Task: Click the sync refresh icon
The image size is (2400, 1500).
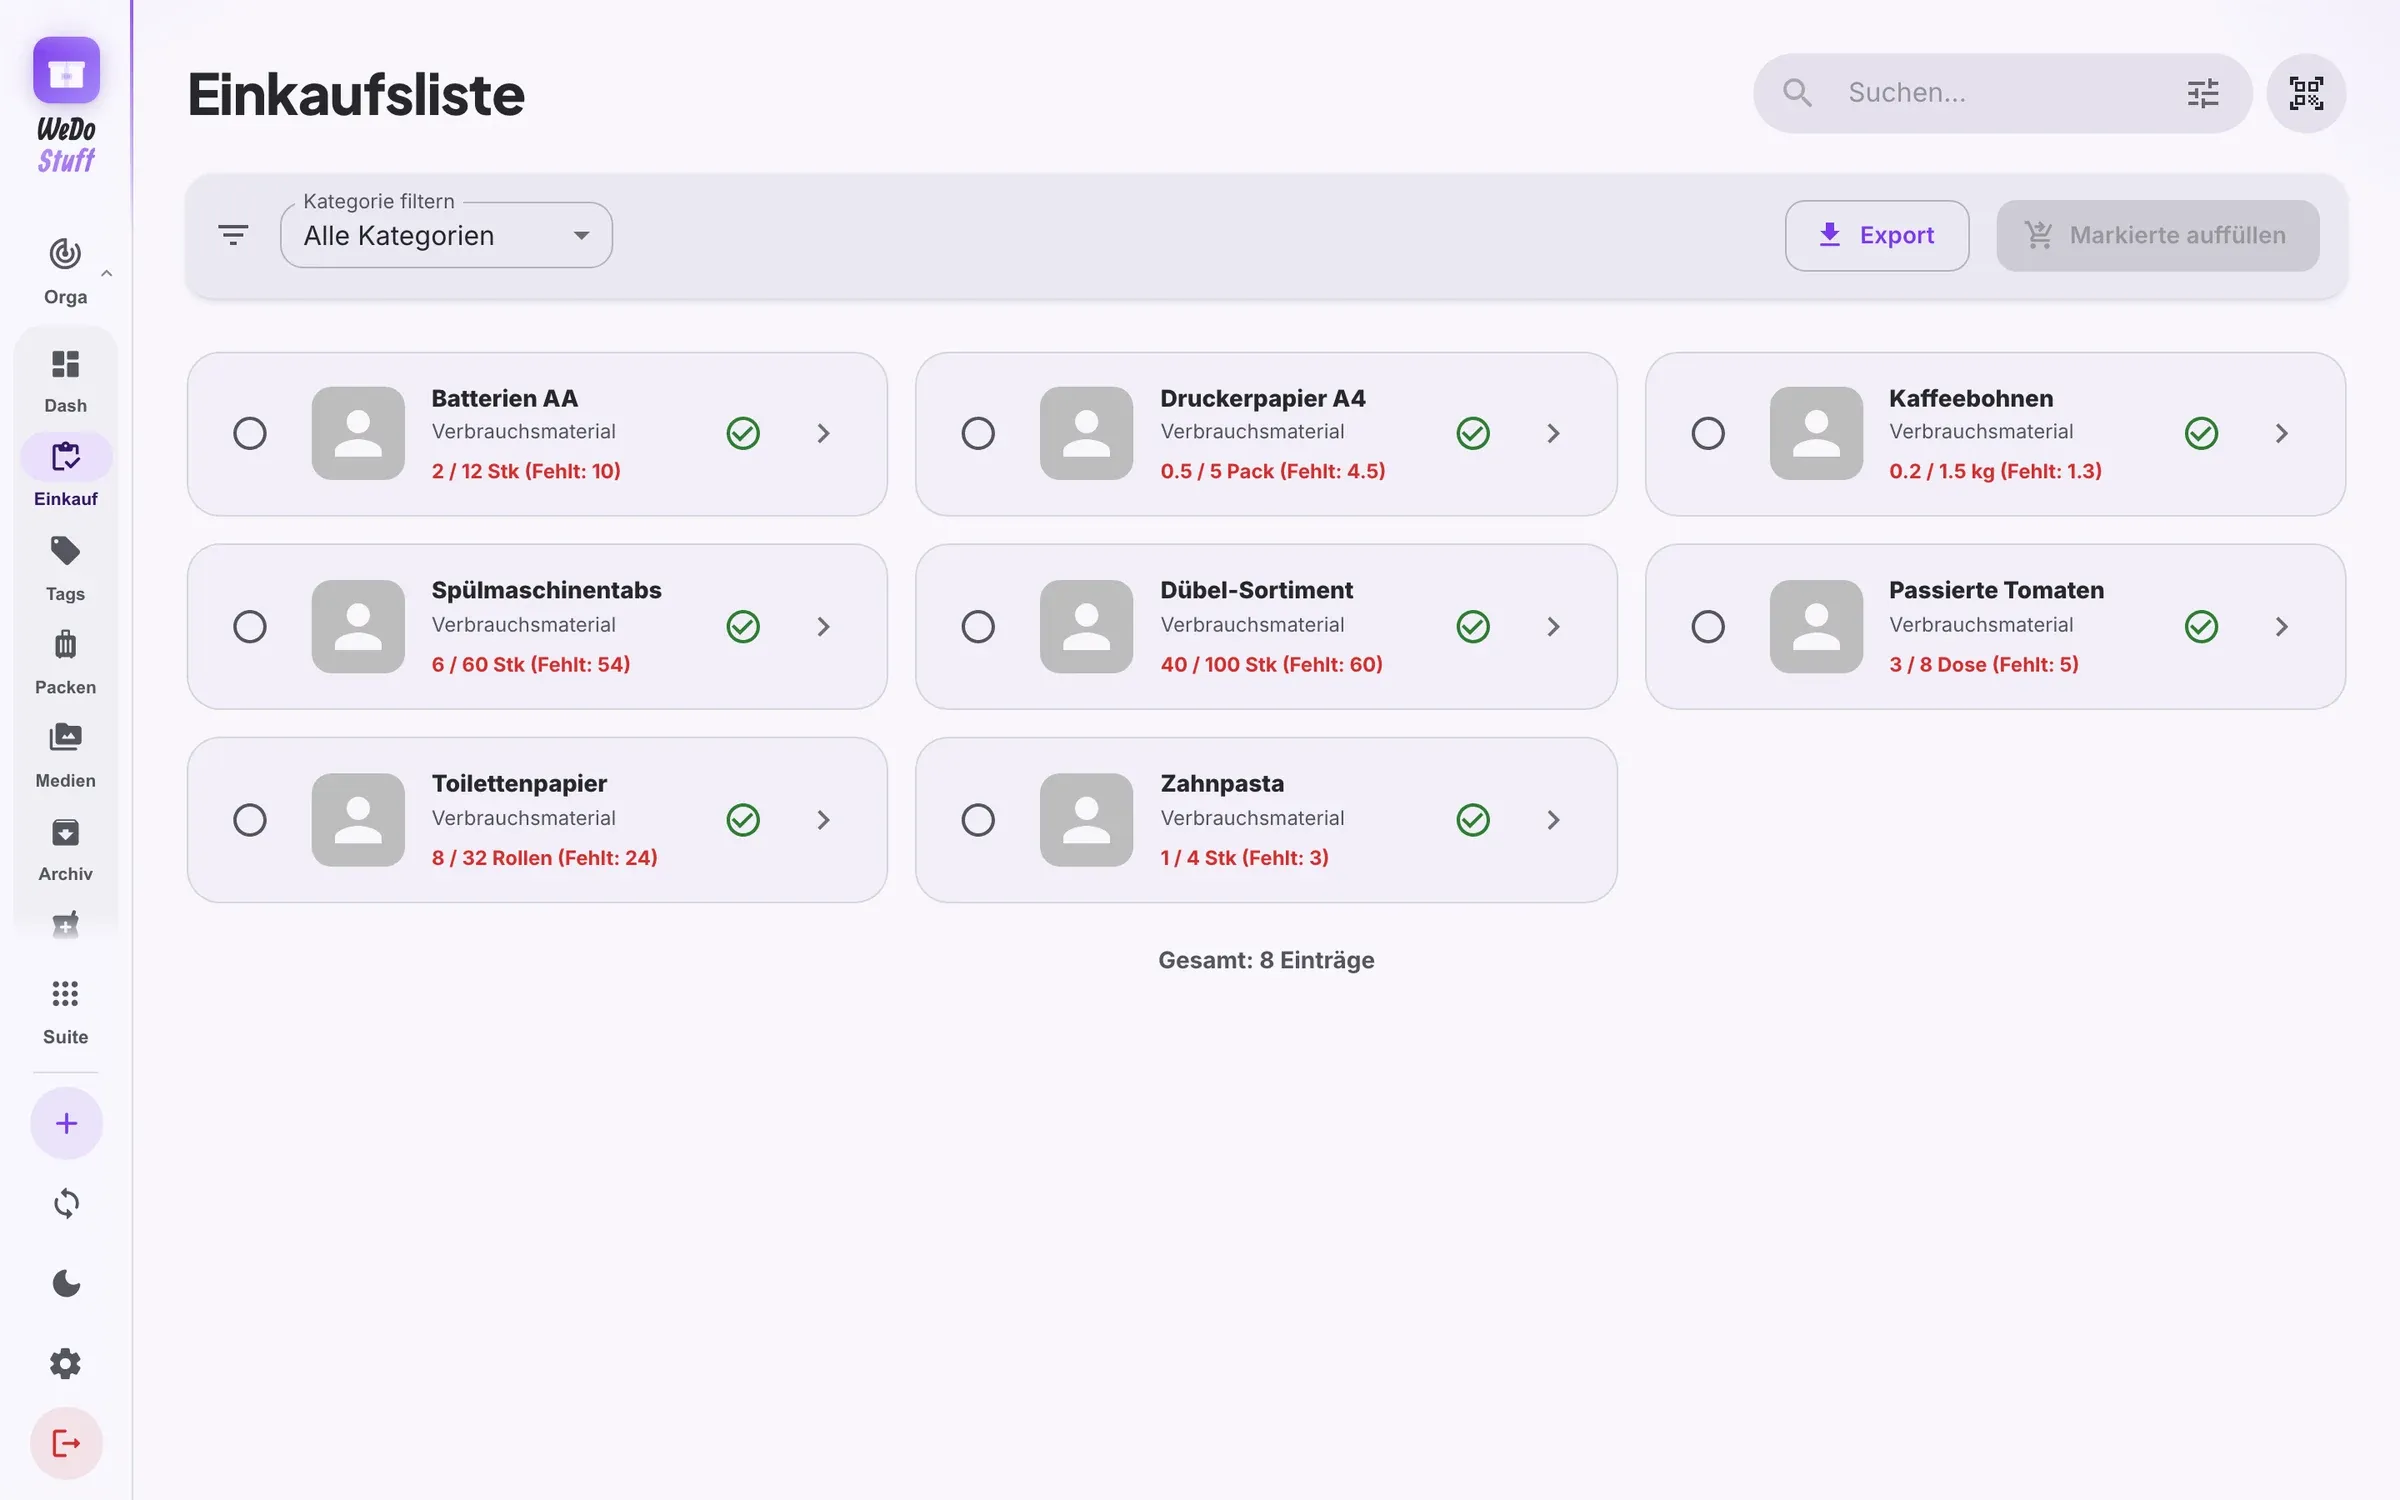Action: click(x=66, y=1203)
